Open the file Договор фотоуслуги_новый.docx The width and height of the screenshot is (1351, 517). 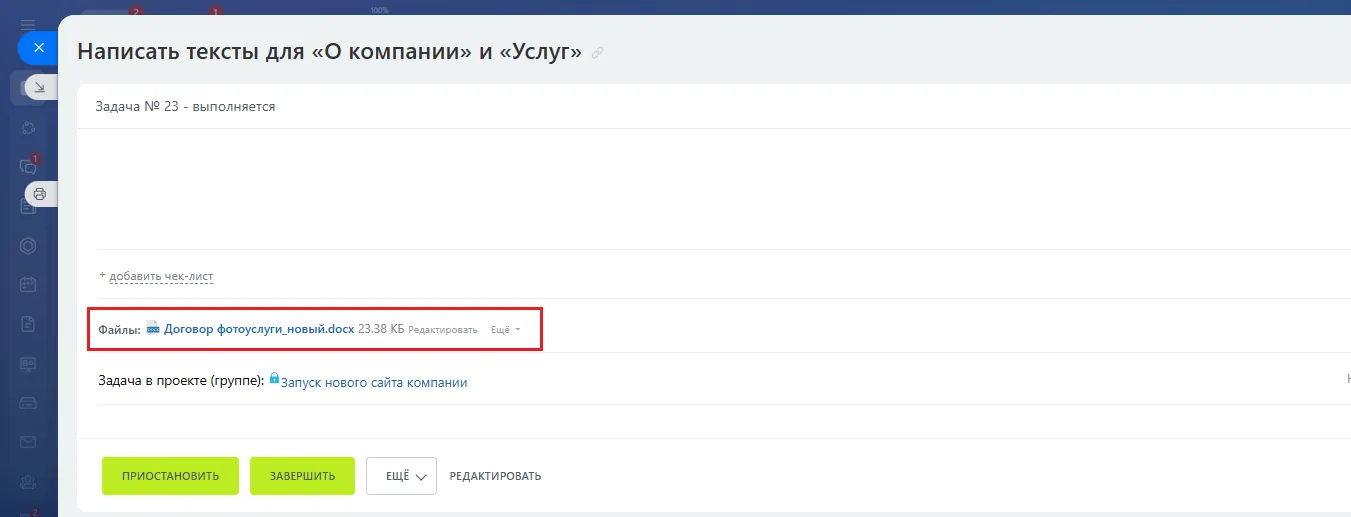coord(259,329)
